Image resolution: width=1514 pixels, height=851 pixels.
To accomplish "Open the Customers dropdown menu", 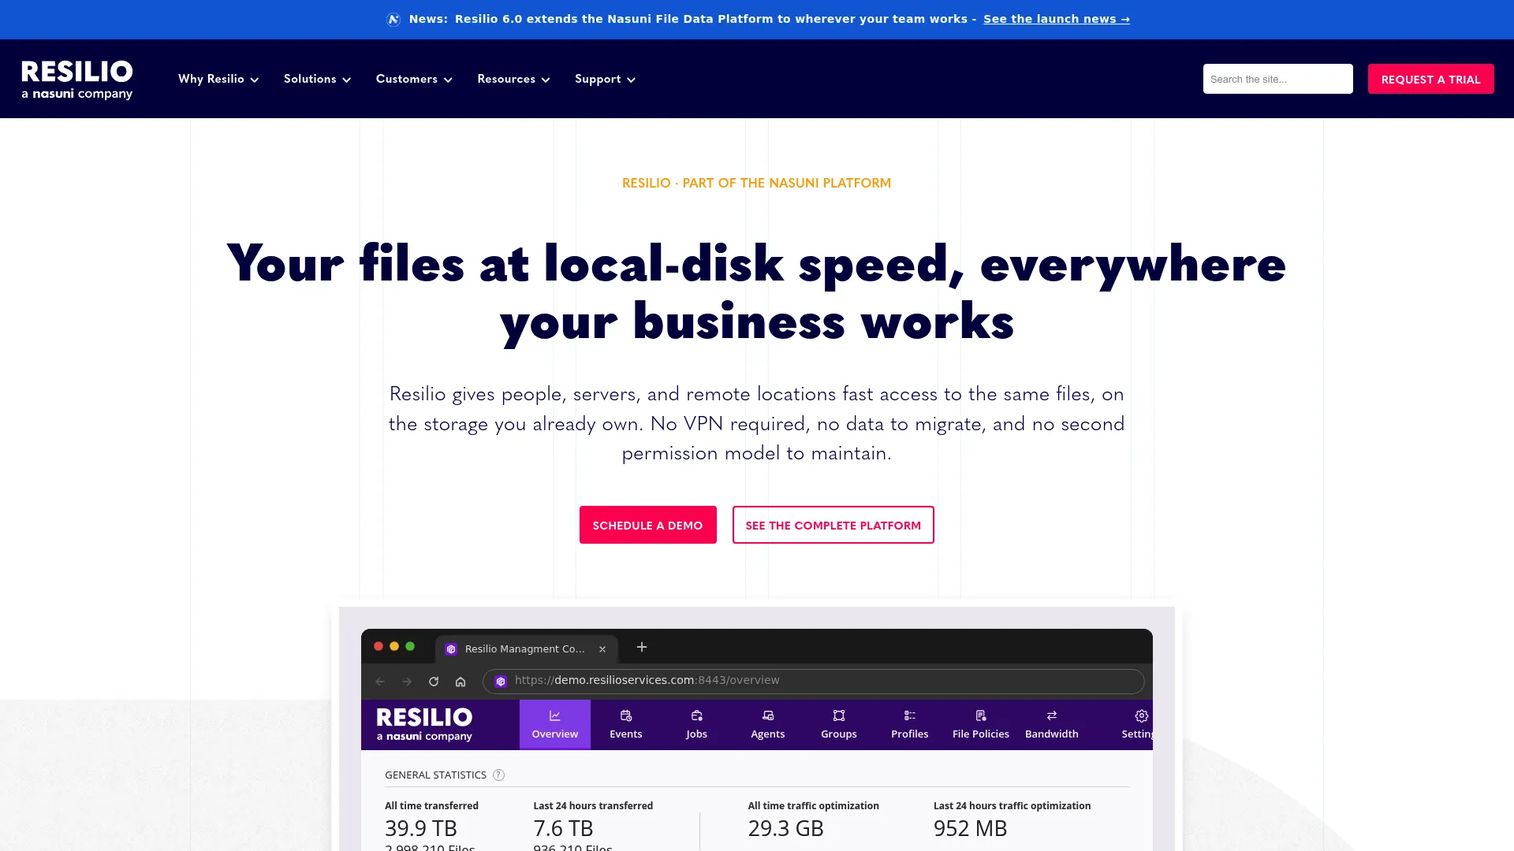I will [x=414, y=79].
